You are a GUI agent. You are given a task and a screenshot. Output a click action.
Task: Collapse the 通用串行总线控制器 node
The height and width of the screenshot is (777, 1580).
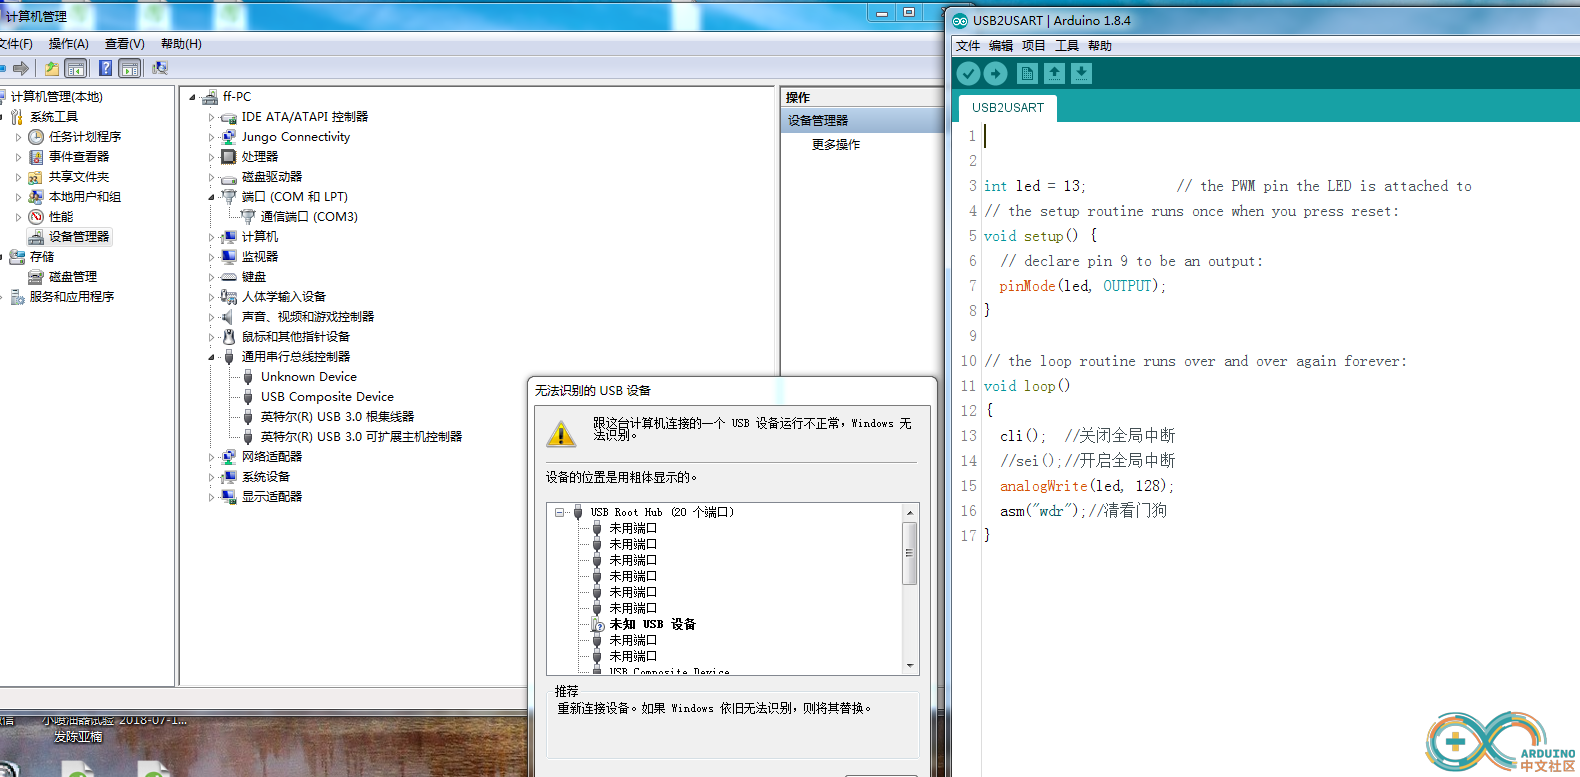[x=211, y=357]
